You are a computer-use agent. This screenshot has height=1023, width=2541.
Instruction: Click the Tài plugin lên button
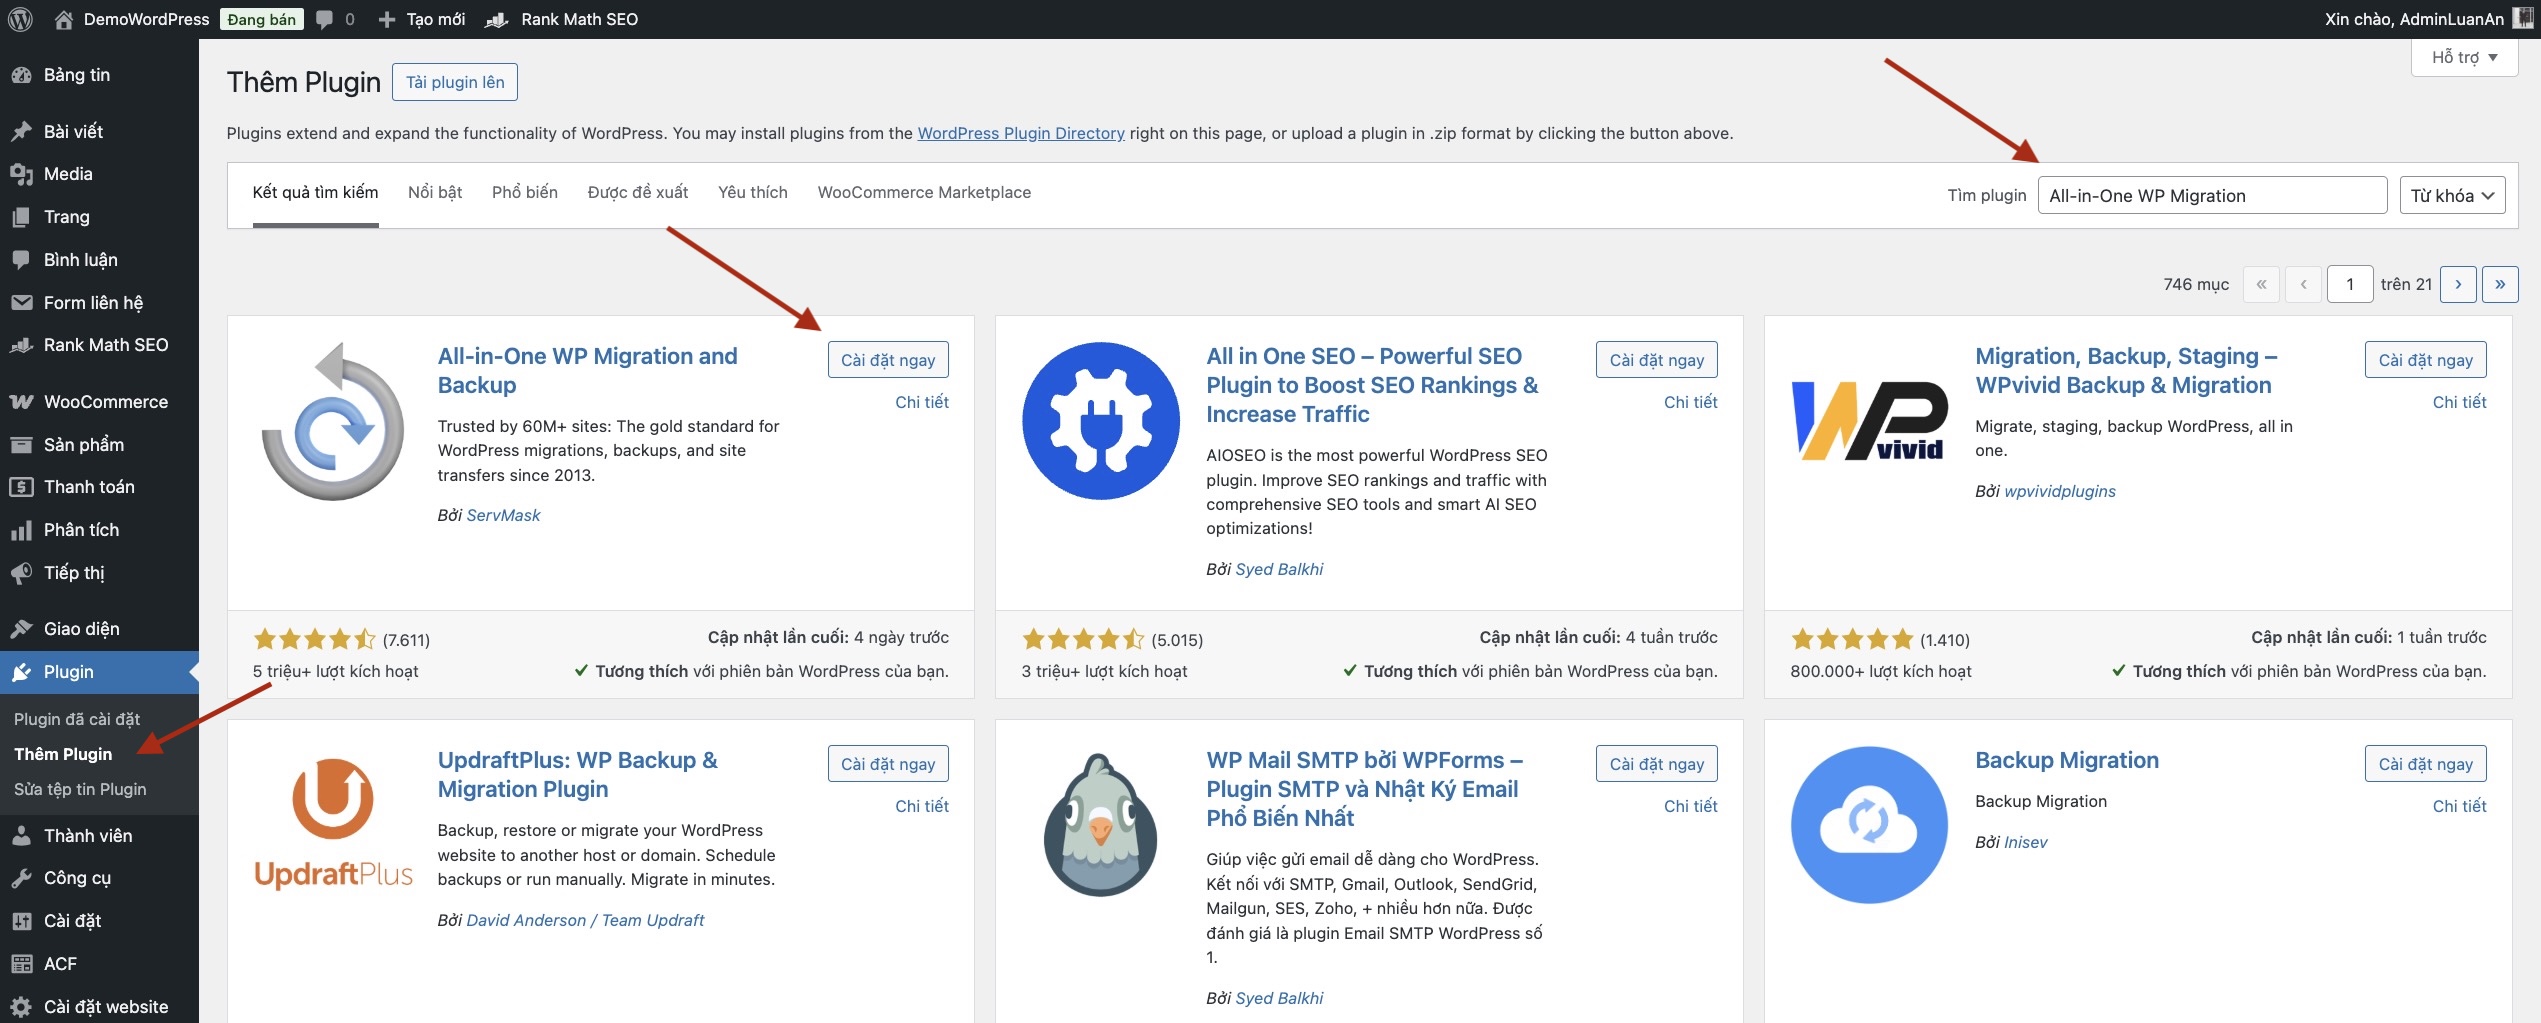tap(455, 82)
